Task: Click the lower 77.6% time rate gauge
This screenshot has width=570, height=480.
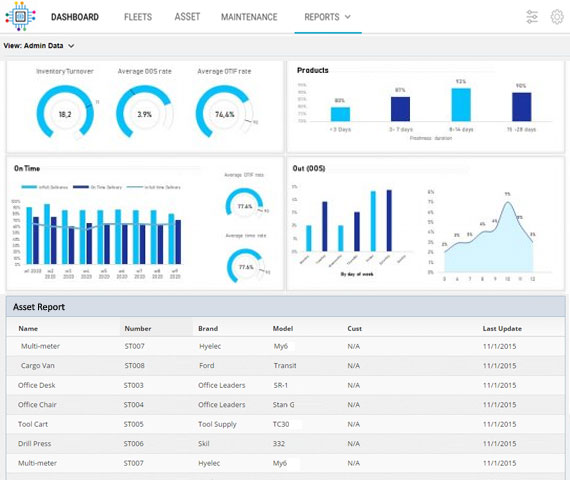Action: 246,265
